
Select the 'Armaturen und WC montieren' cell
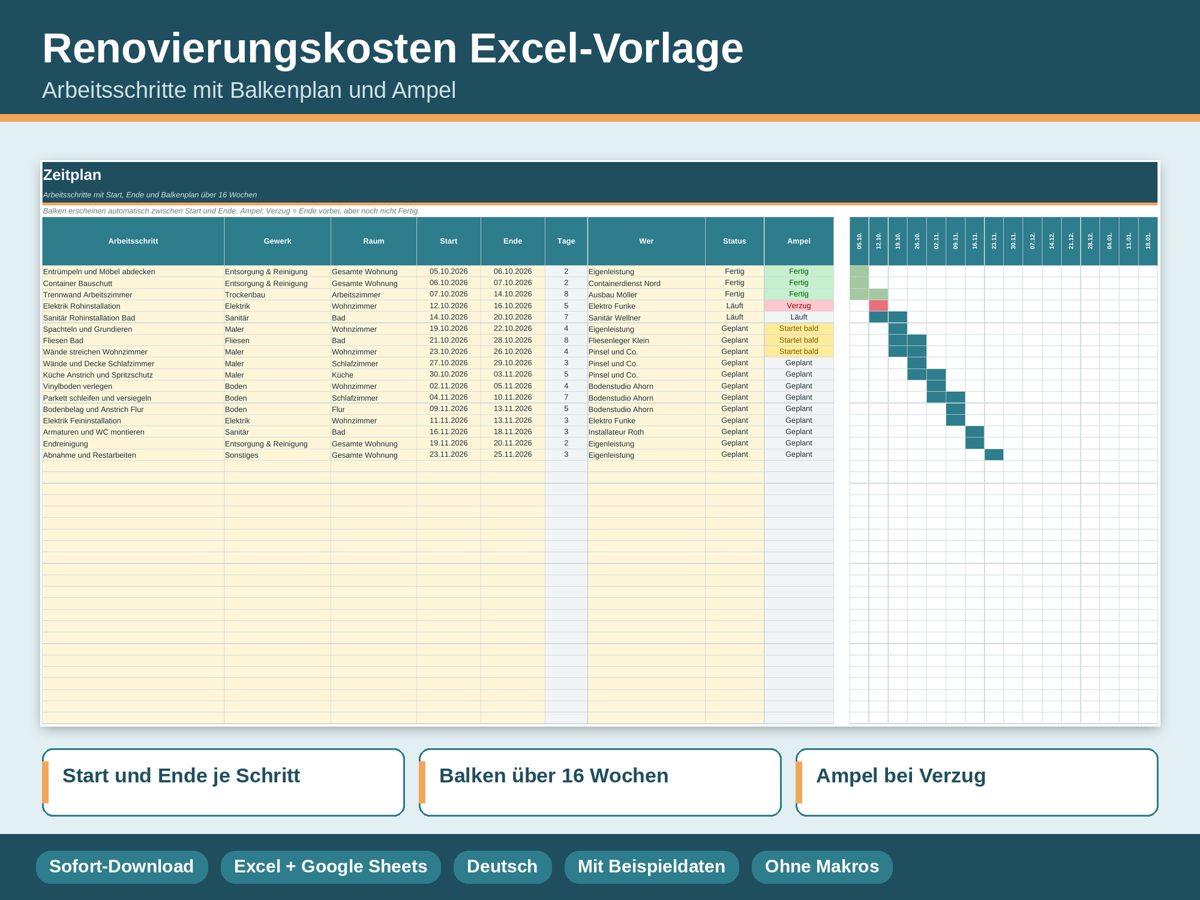tap(133, 432)
